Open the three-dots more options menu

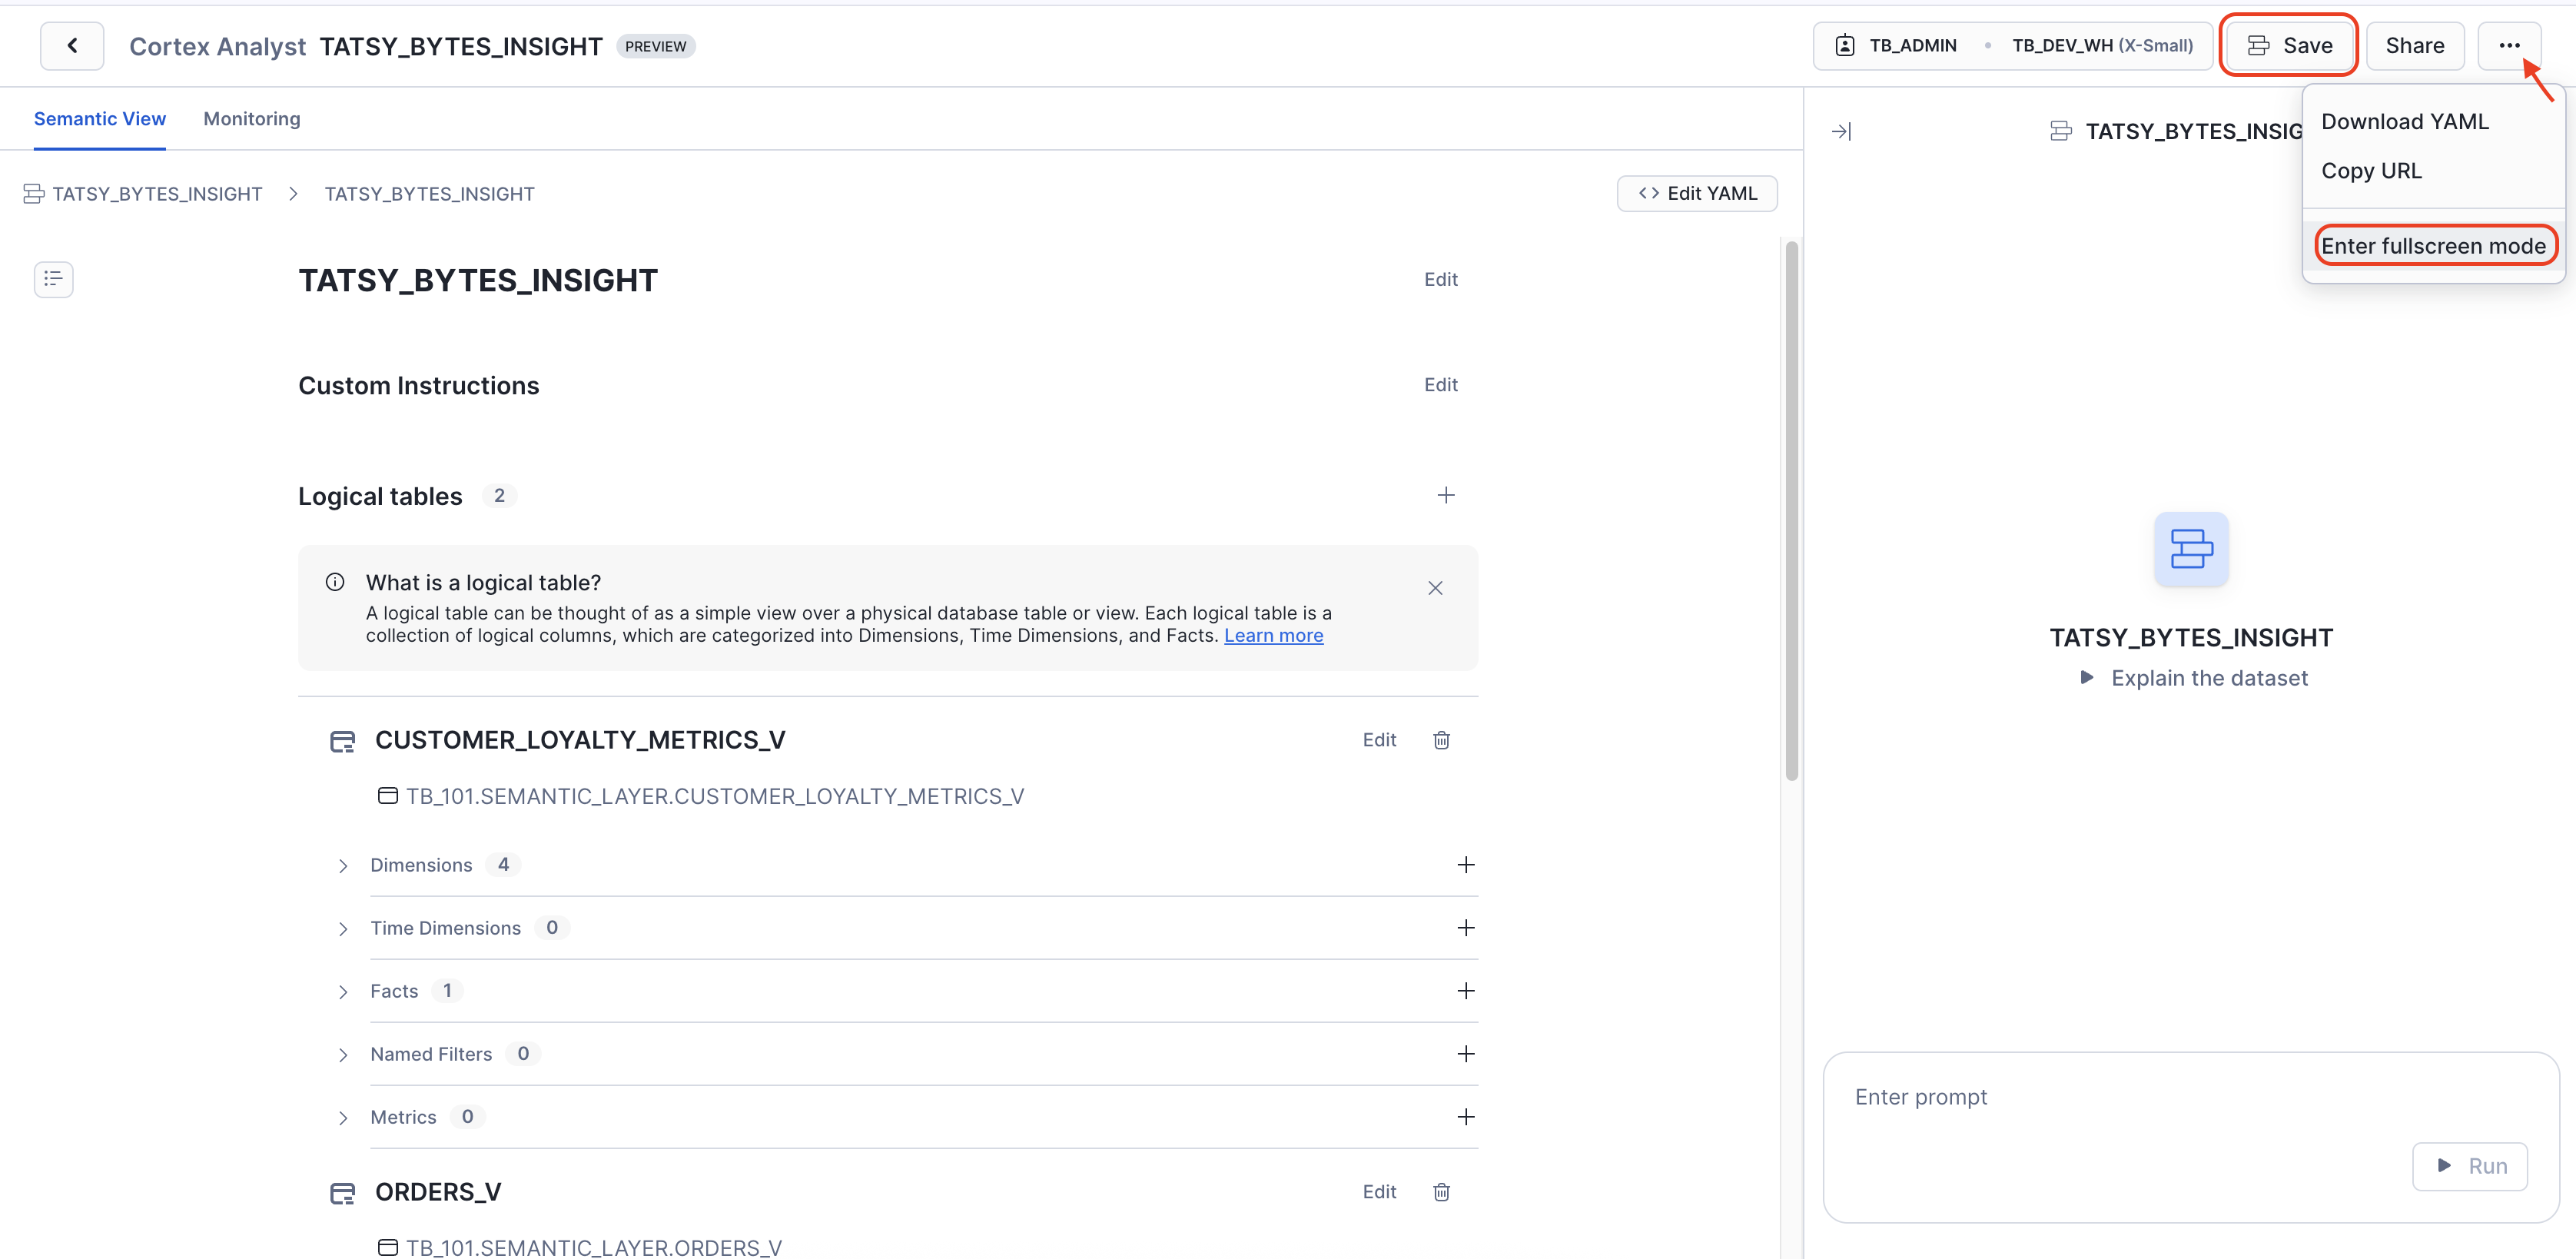click(x=2509, y=46)
